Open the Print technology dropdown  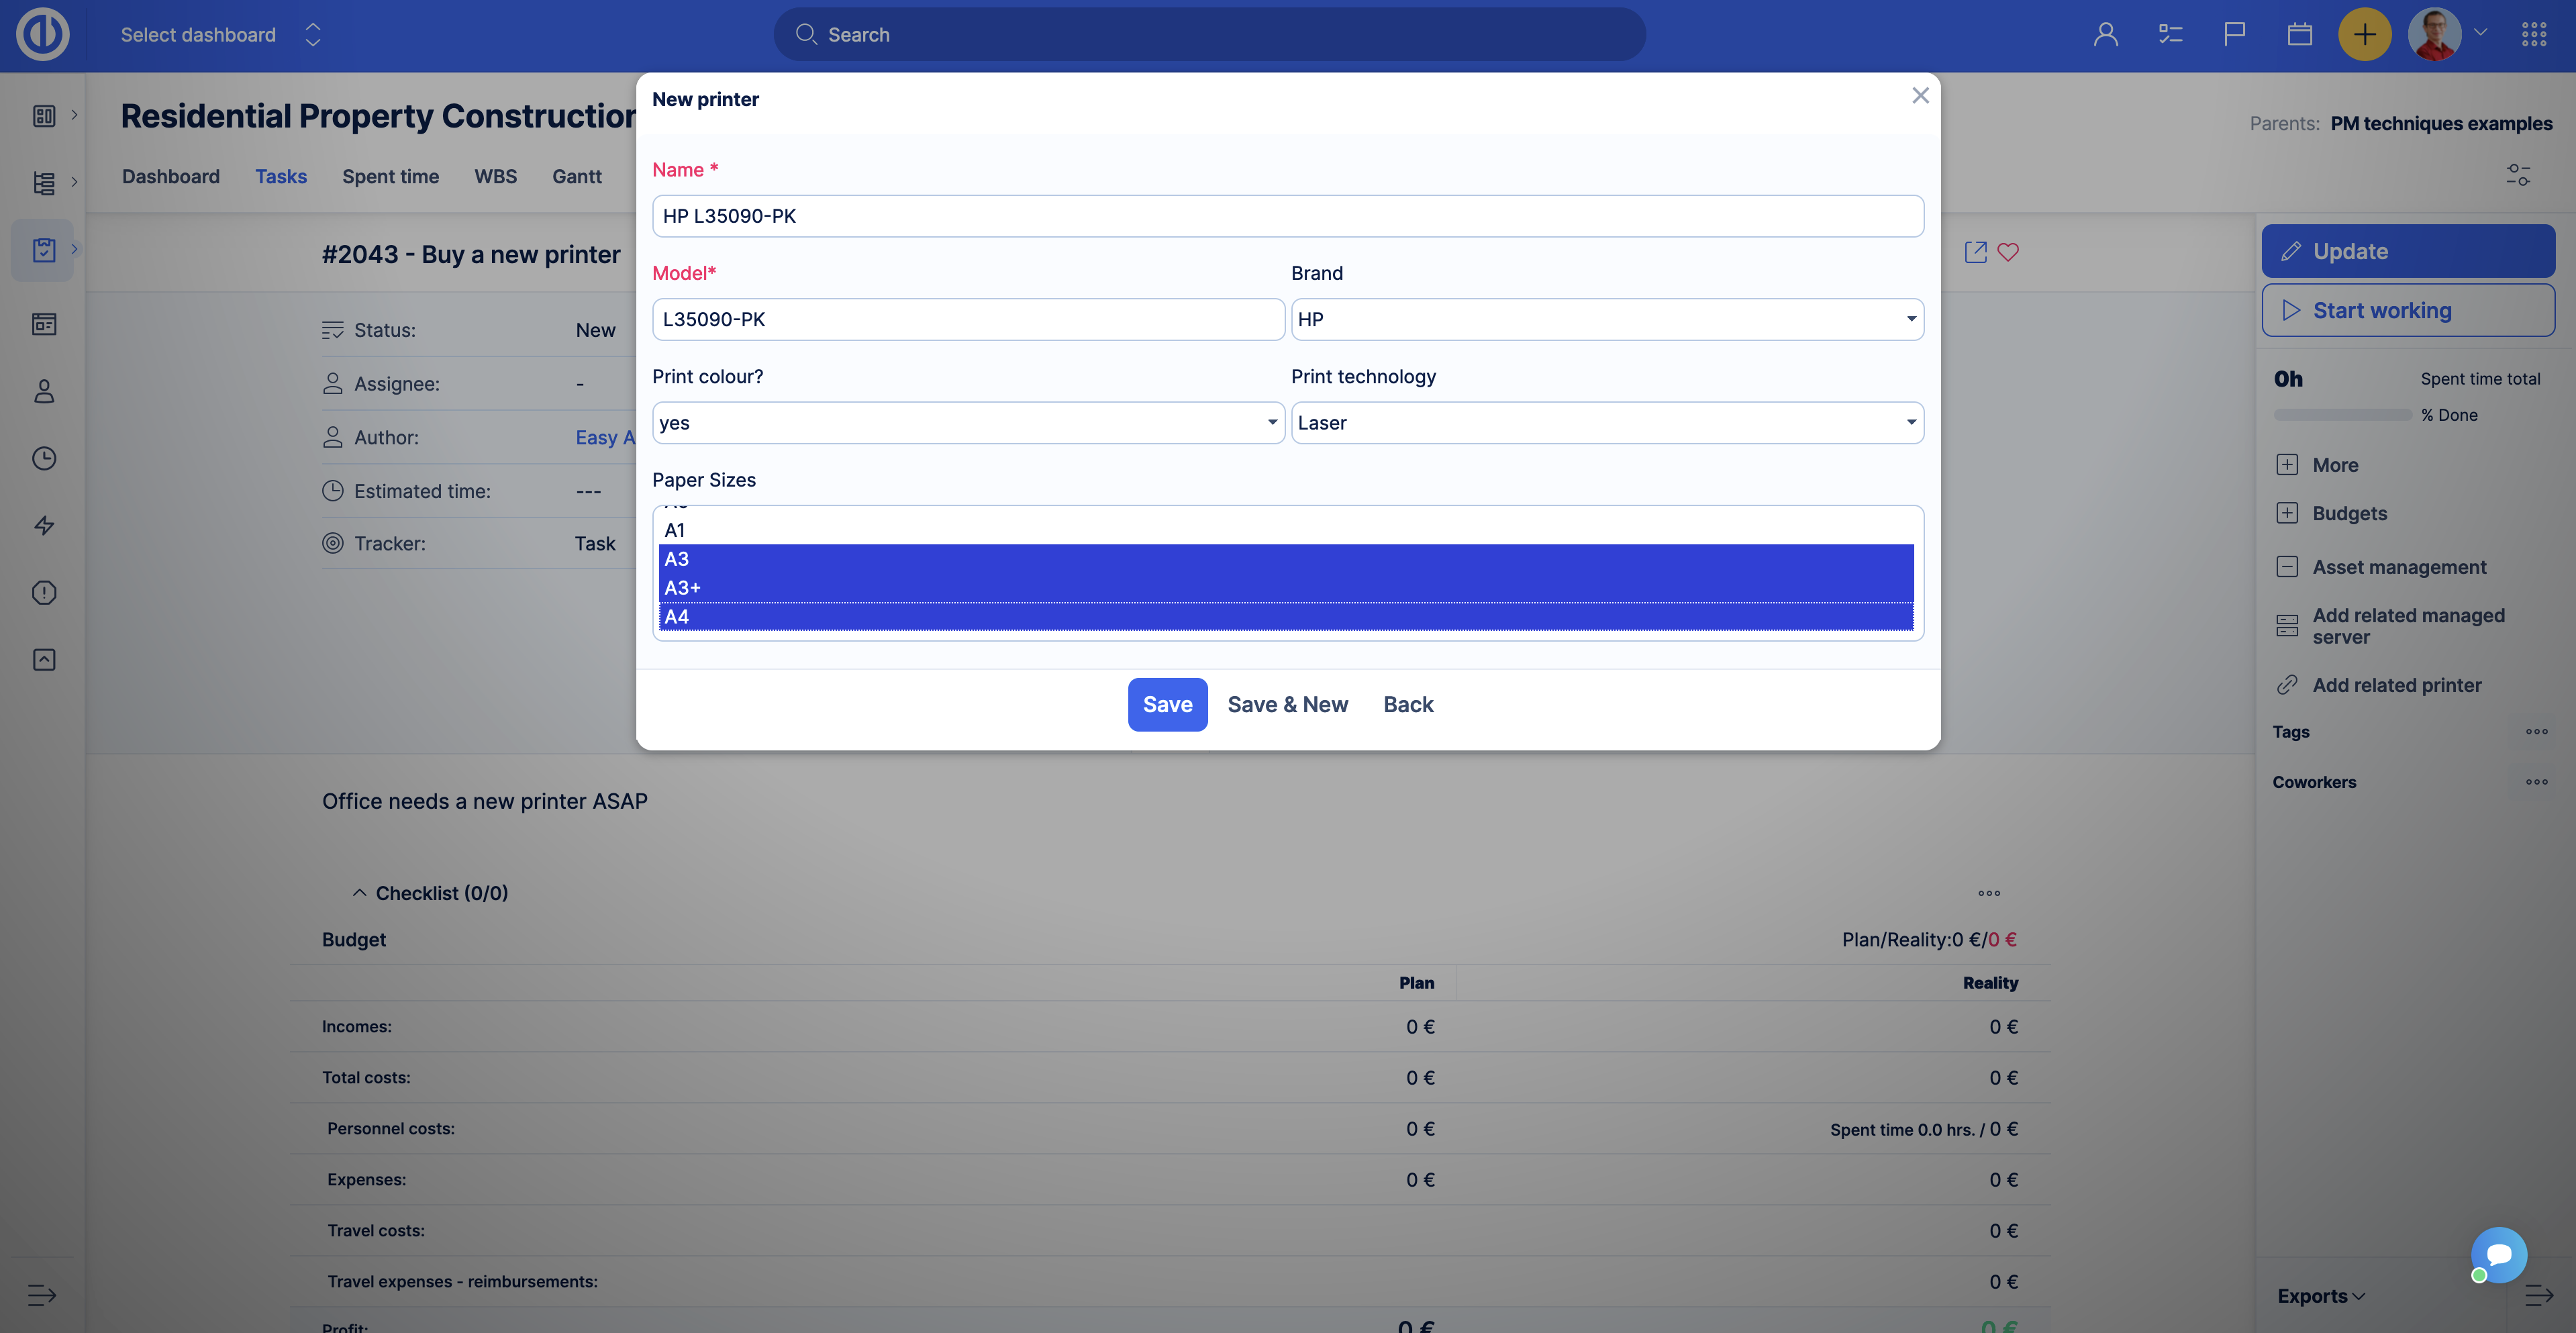point(1606,422)
